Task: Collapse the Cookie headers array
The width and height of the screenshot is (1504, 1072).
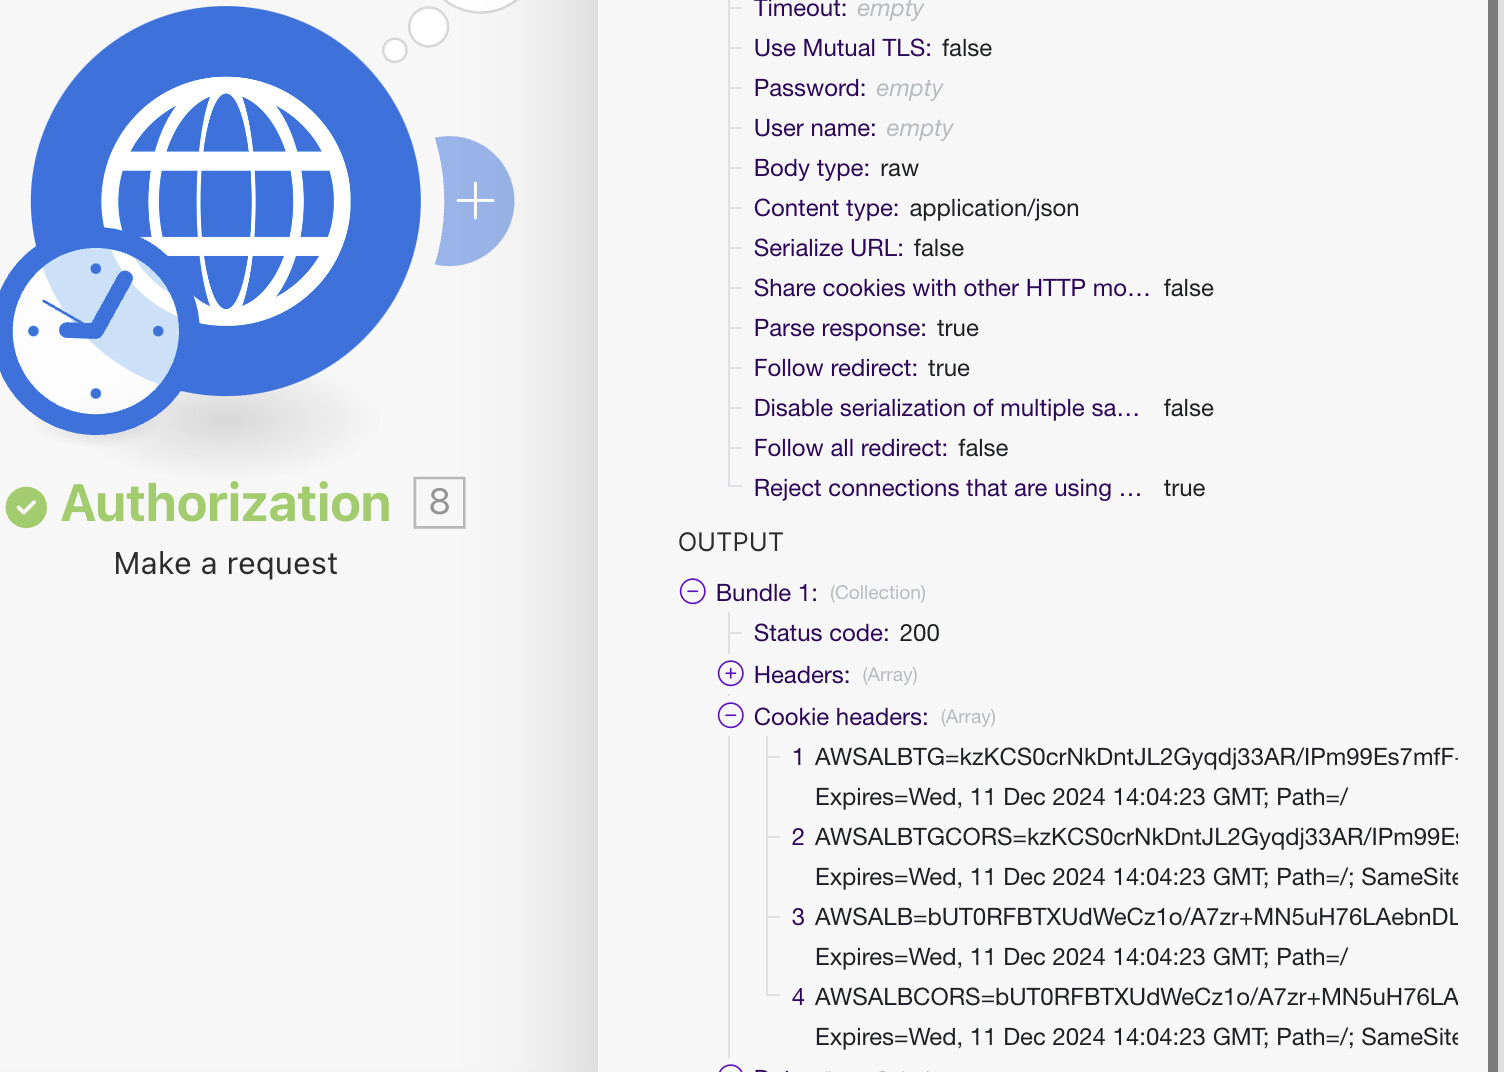Action: click(x=731, y=716)
